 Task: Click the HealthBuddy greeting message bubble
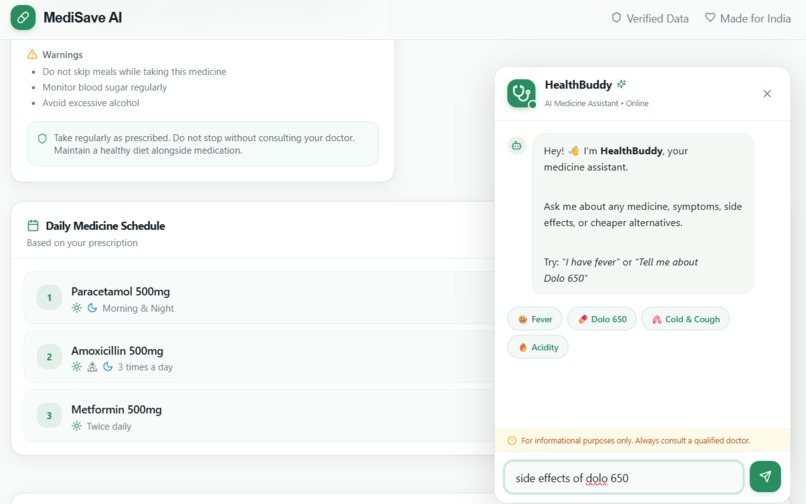(643, 214)
